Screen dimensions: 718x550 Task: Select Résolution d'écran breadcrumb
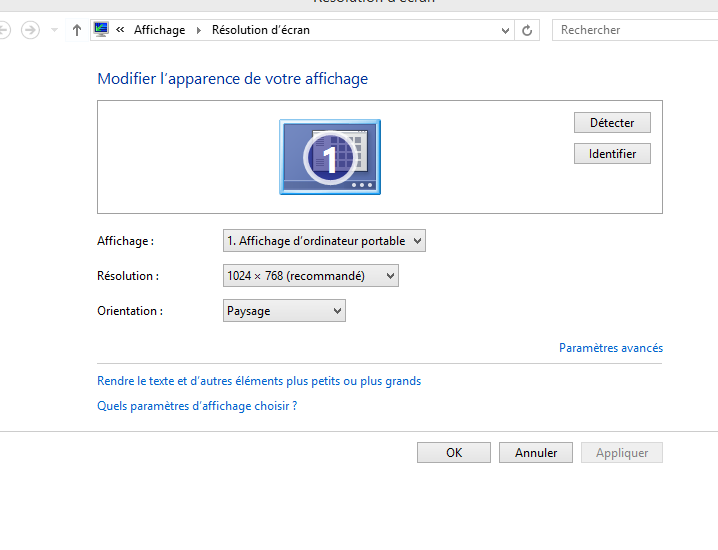coord(261,30)
